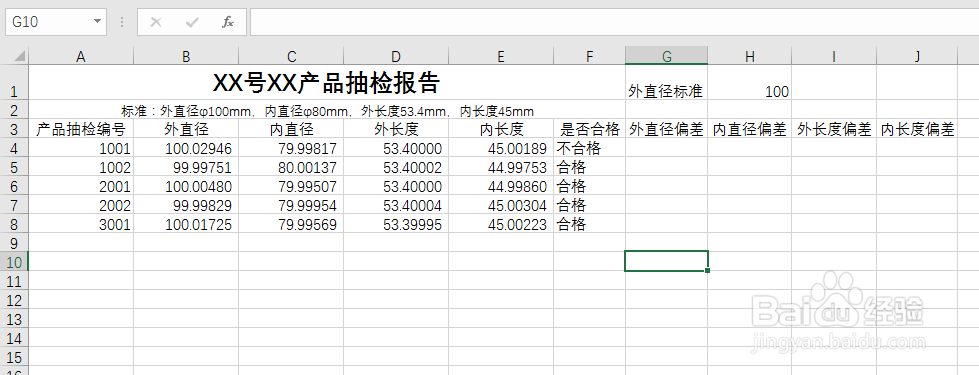Select row 10 header
Viewport: 979px width, 375px height.
point(14,261)
